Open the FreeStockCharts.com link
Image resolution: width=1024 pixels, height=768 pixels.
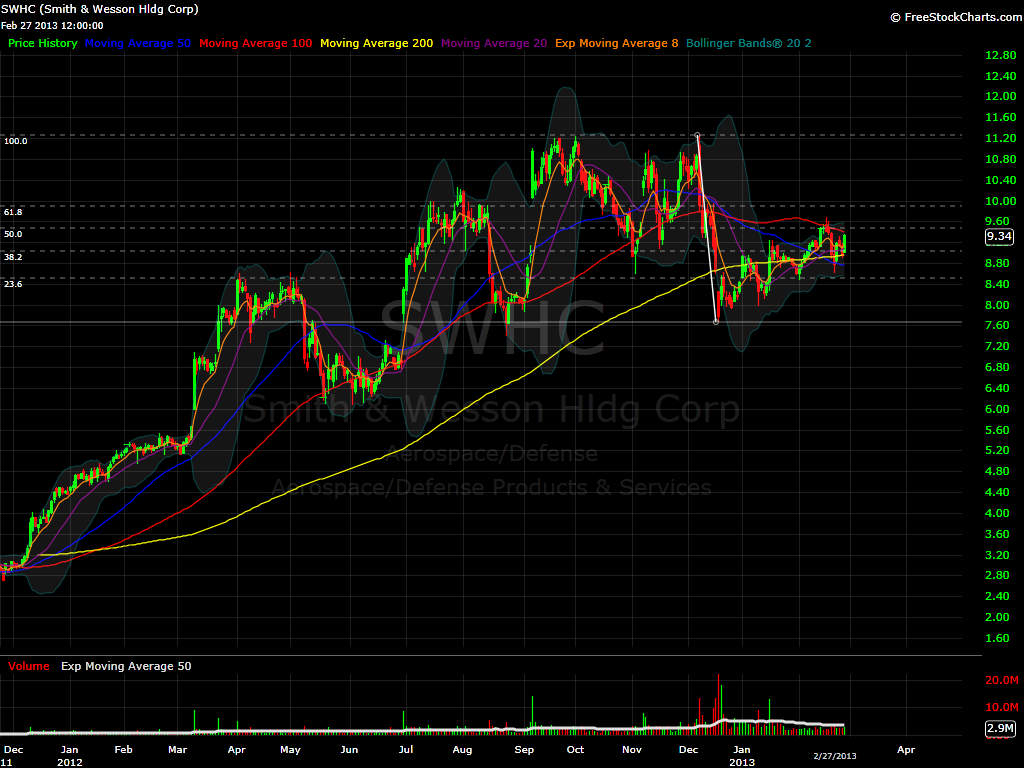point(953,17)
